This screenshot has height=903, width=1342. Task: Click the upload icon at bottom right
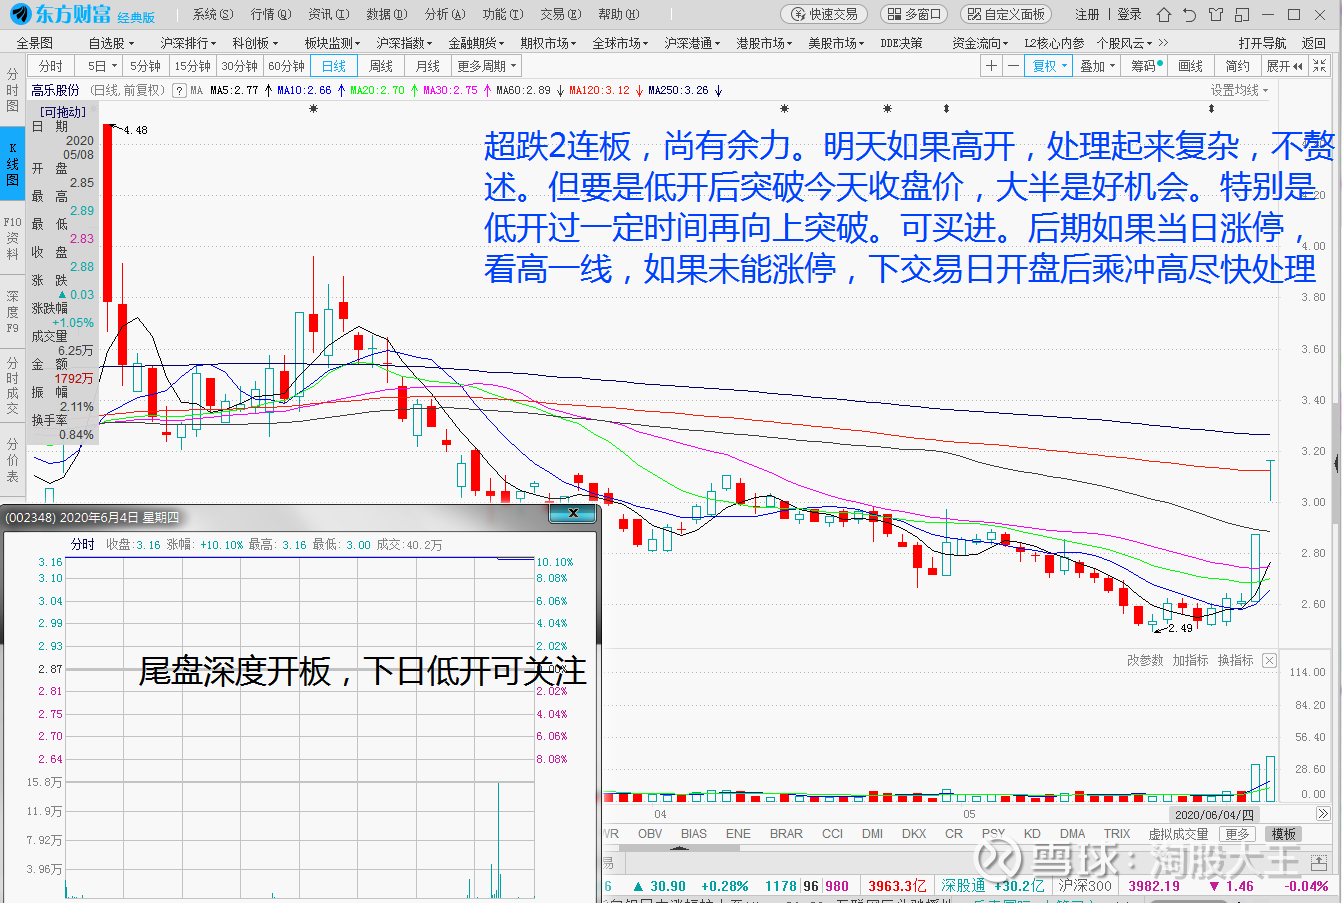(x=1319, y=863)
